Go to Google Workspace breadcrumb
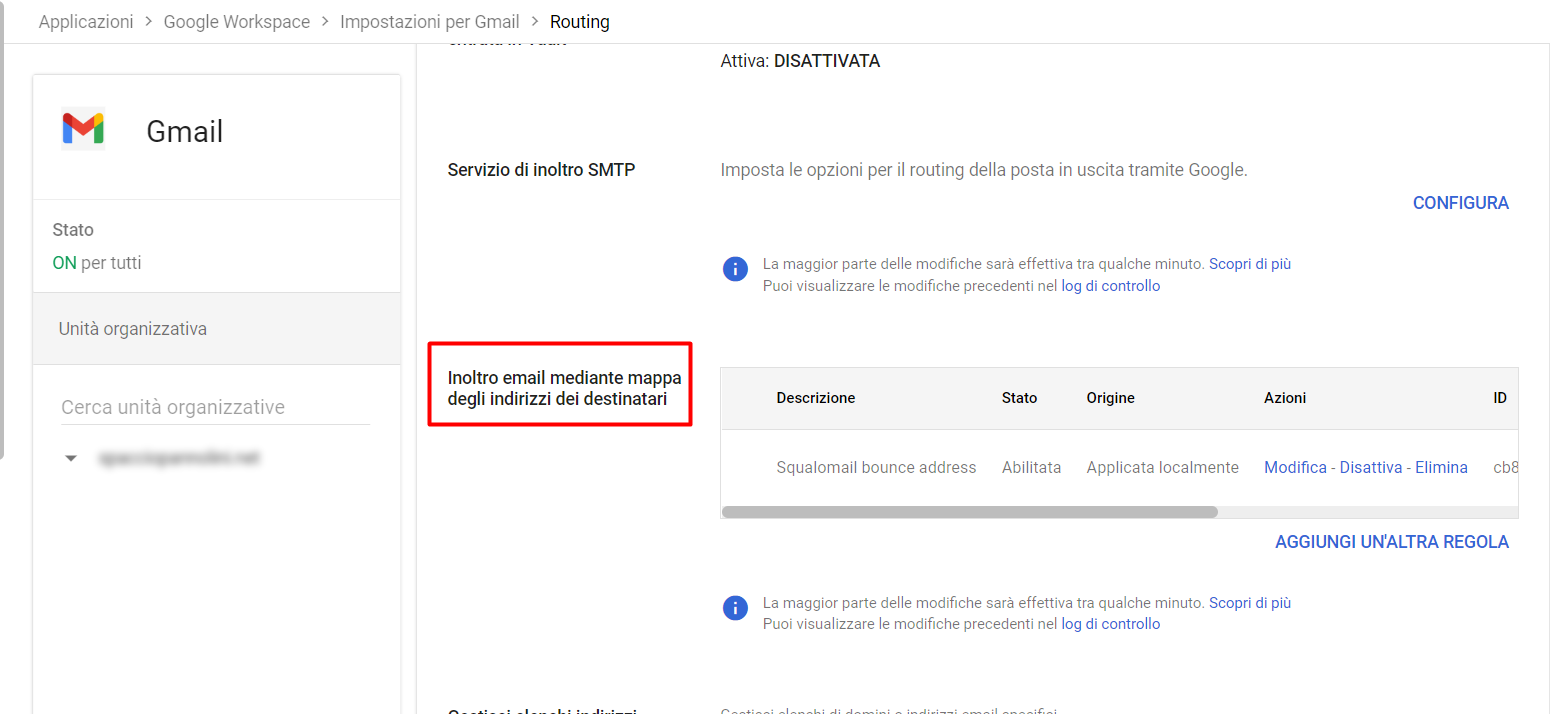 click(x=237, y=21)
